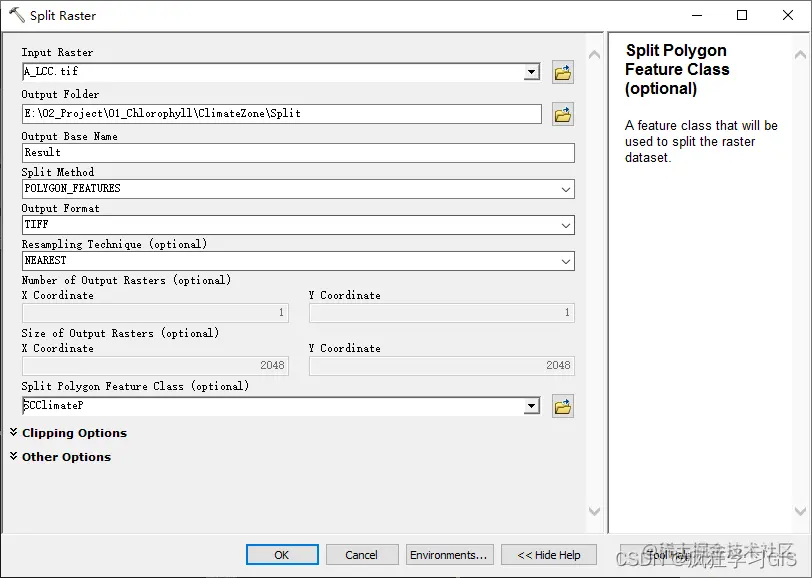
Task: Open the Output Format dropdown
Action: click(x=566, y=225)
